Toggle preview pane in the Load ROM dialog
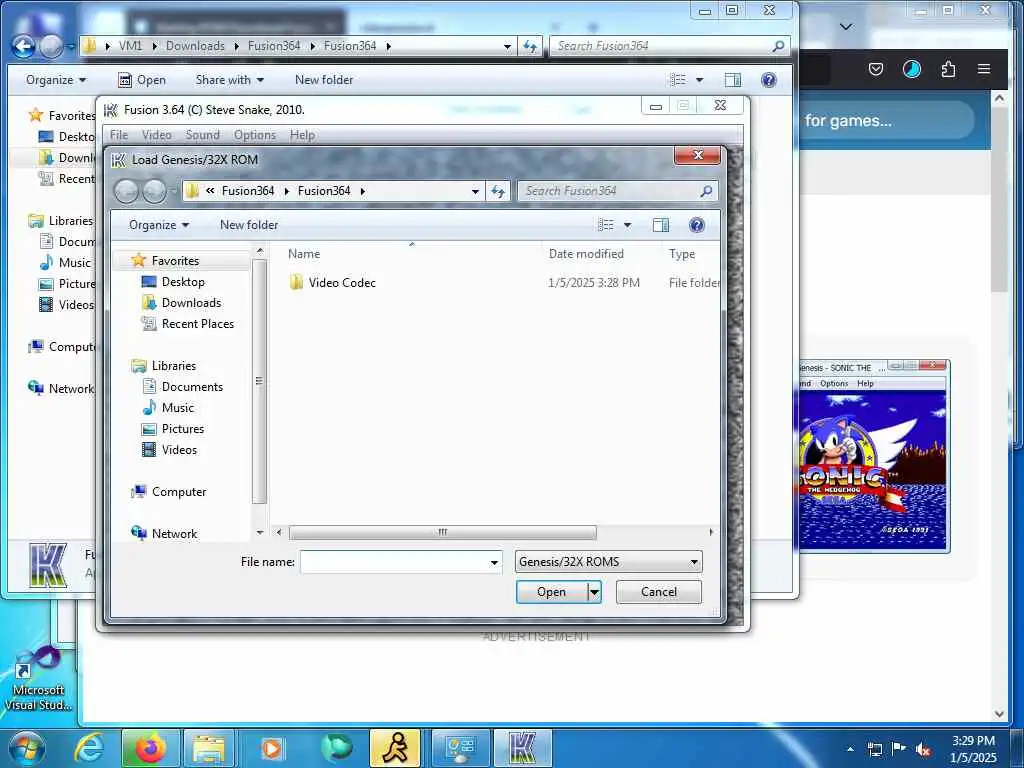Image resolution: width=1024 pixels, height=768 pixels. 661,225
